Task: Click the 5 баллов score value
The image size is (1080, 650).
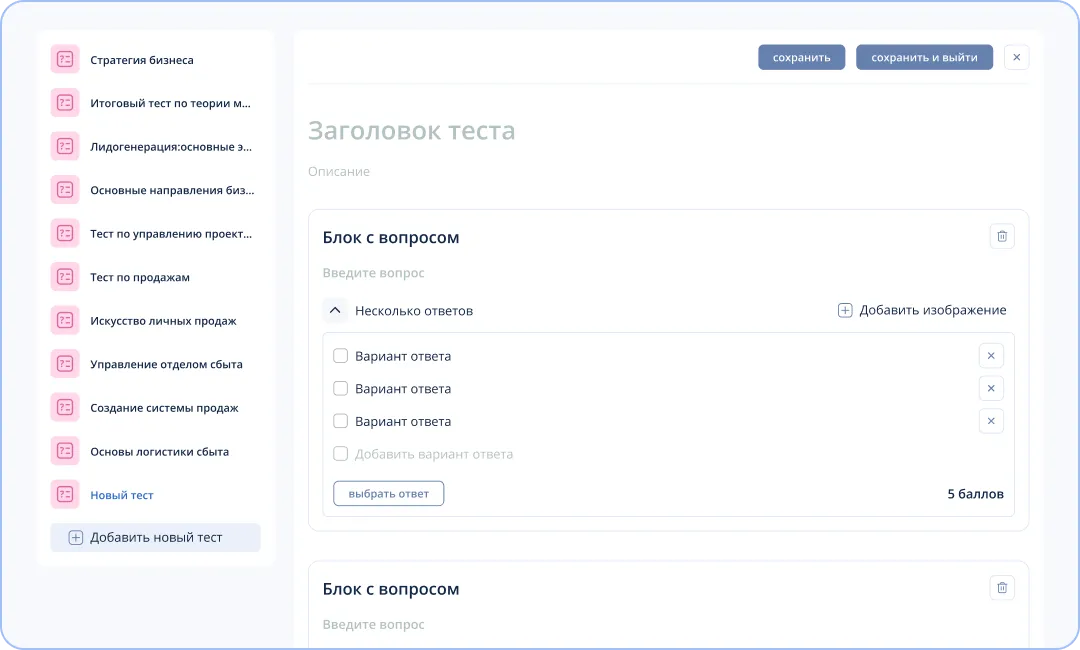Action: (x=975, y=494)
